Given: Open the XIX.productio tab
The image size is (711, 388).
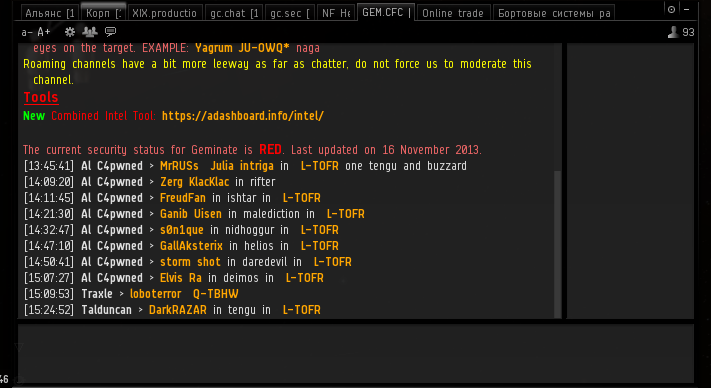Looking at the screenshot, I should click(x=165, y=13).
